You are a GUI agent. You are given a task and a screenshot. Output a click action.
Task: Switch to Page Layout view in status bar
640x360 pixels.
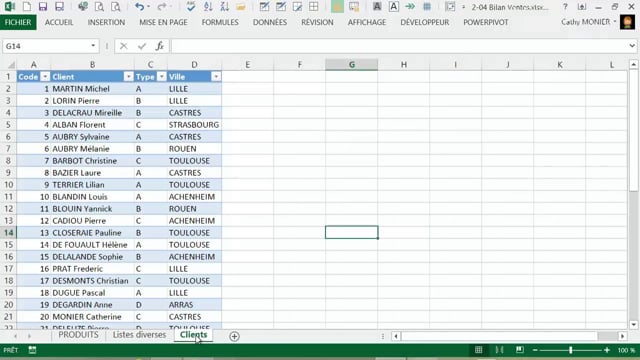tap(499, 350)
